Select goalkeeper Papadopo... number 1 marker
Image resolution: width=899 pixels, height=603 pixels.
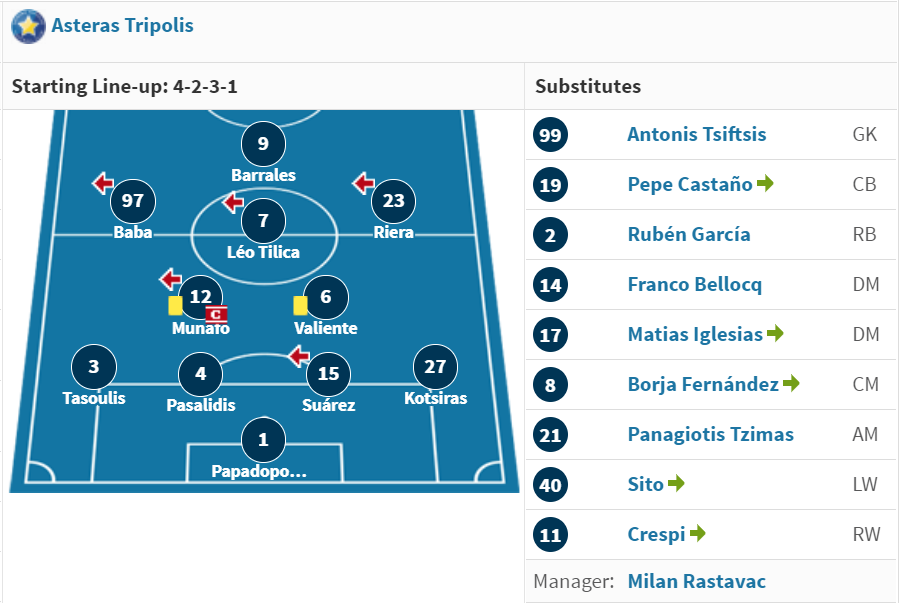(x=263, y=440)
